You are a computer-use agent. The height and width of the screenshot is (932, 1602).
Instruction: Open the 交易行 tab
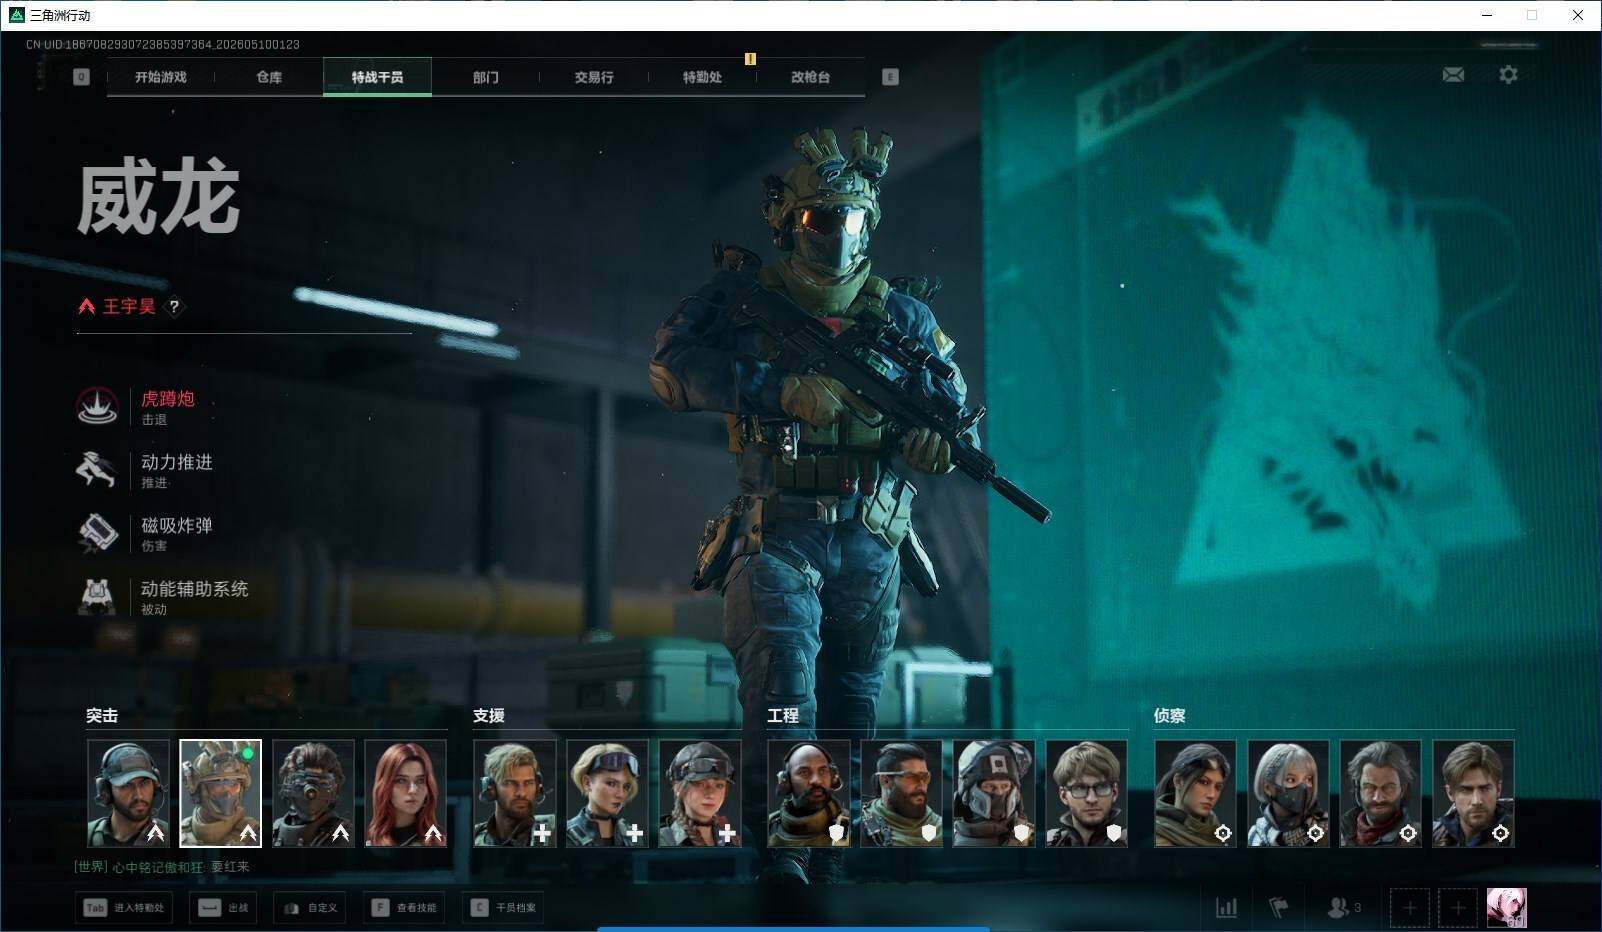[x=594, y=77]
